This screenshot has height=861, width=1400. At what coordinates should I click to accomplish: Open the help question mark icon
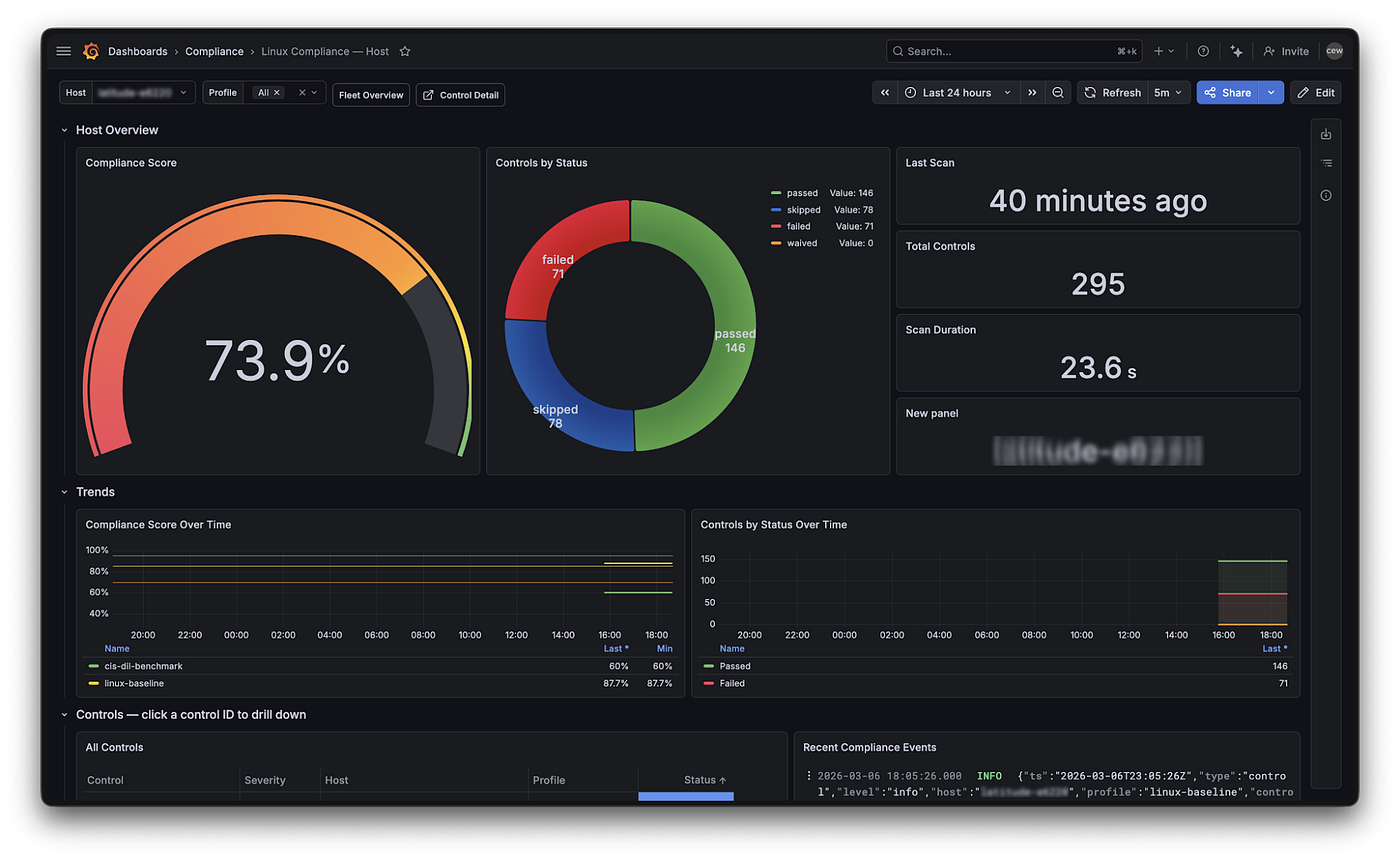coord(1203,51)
